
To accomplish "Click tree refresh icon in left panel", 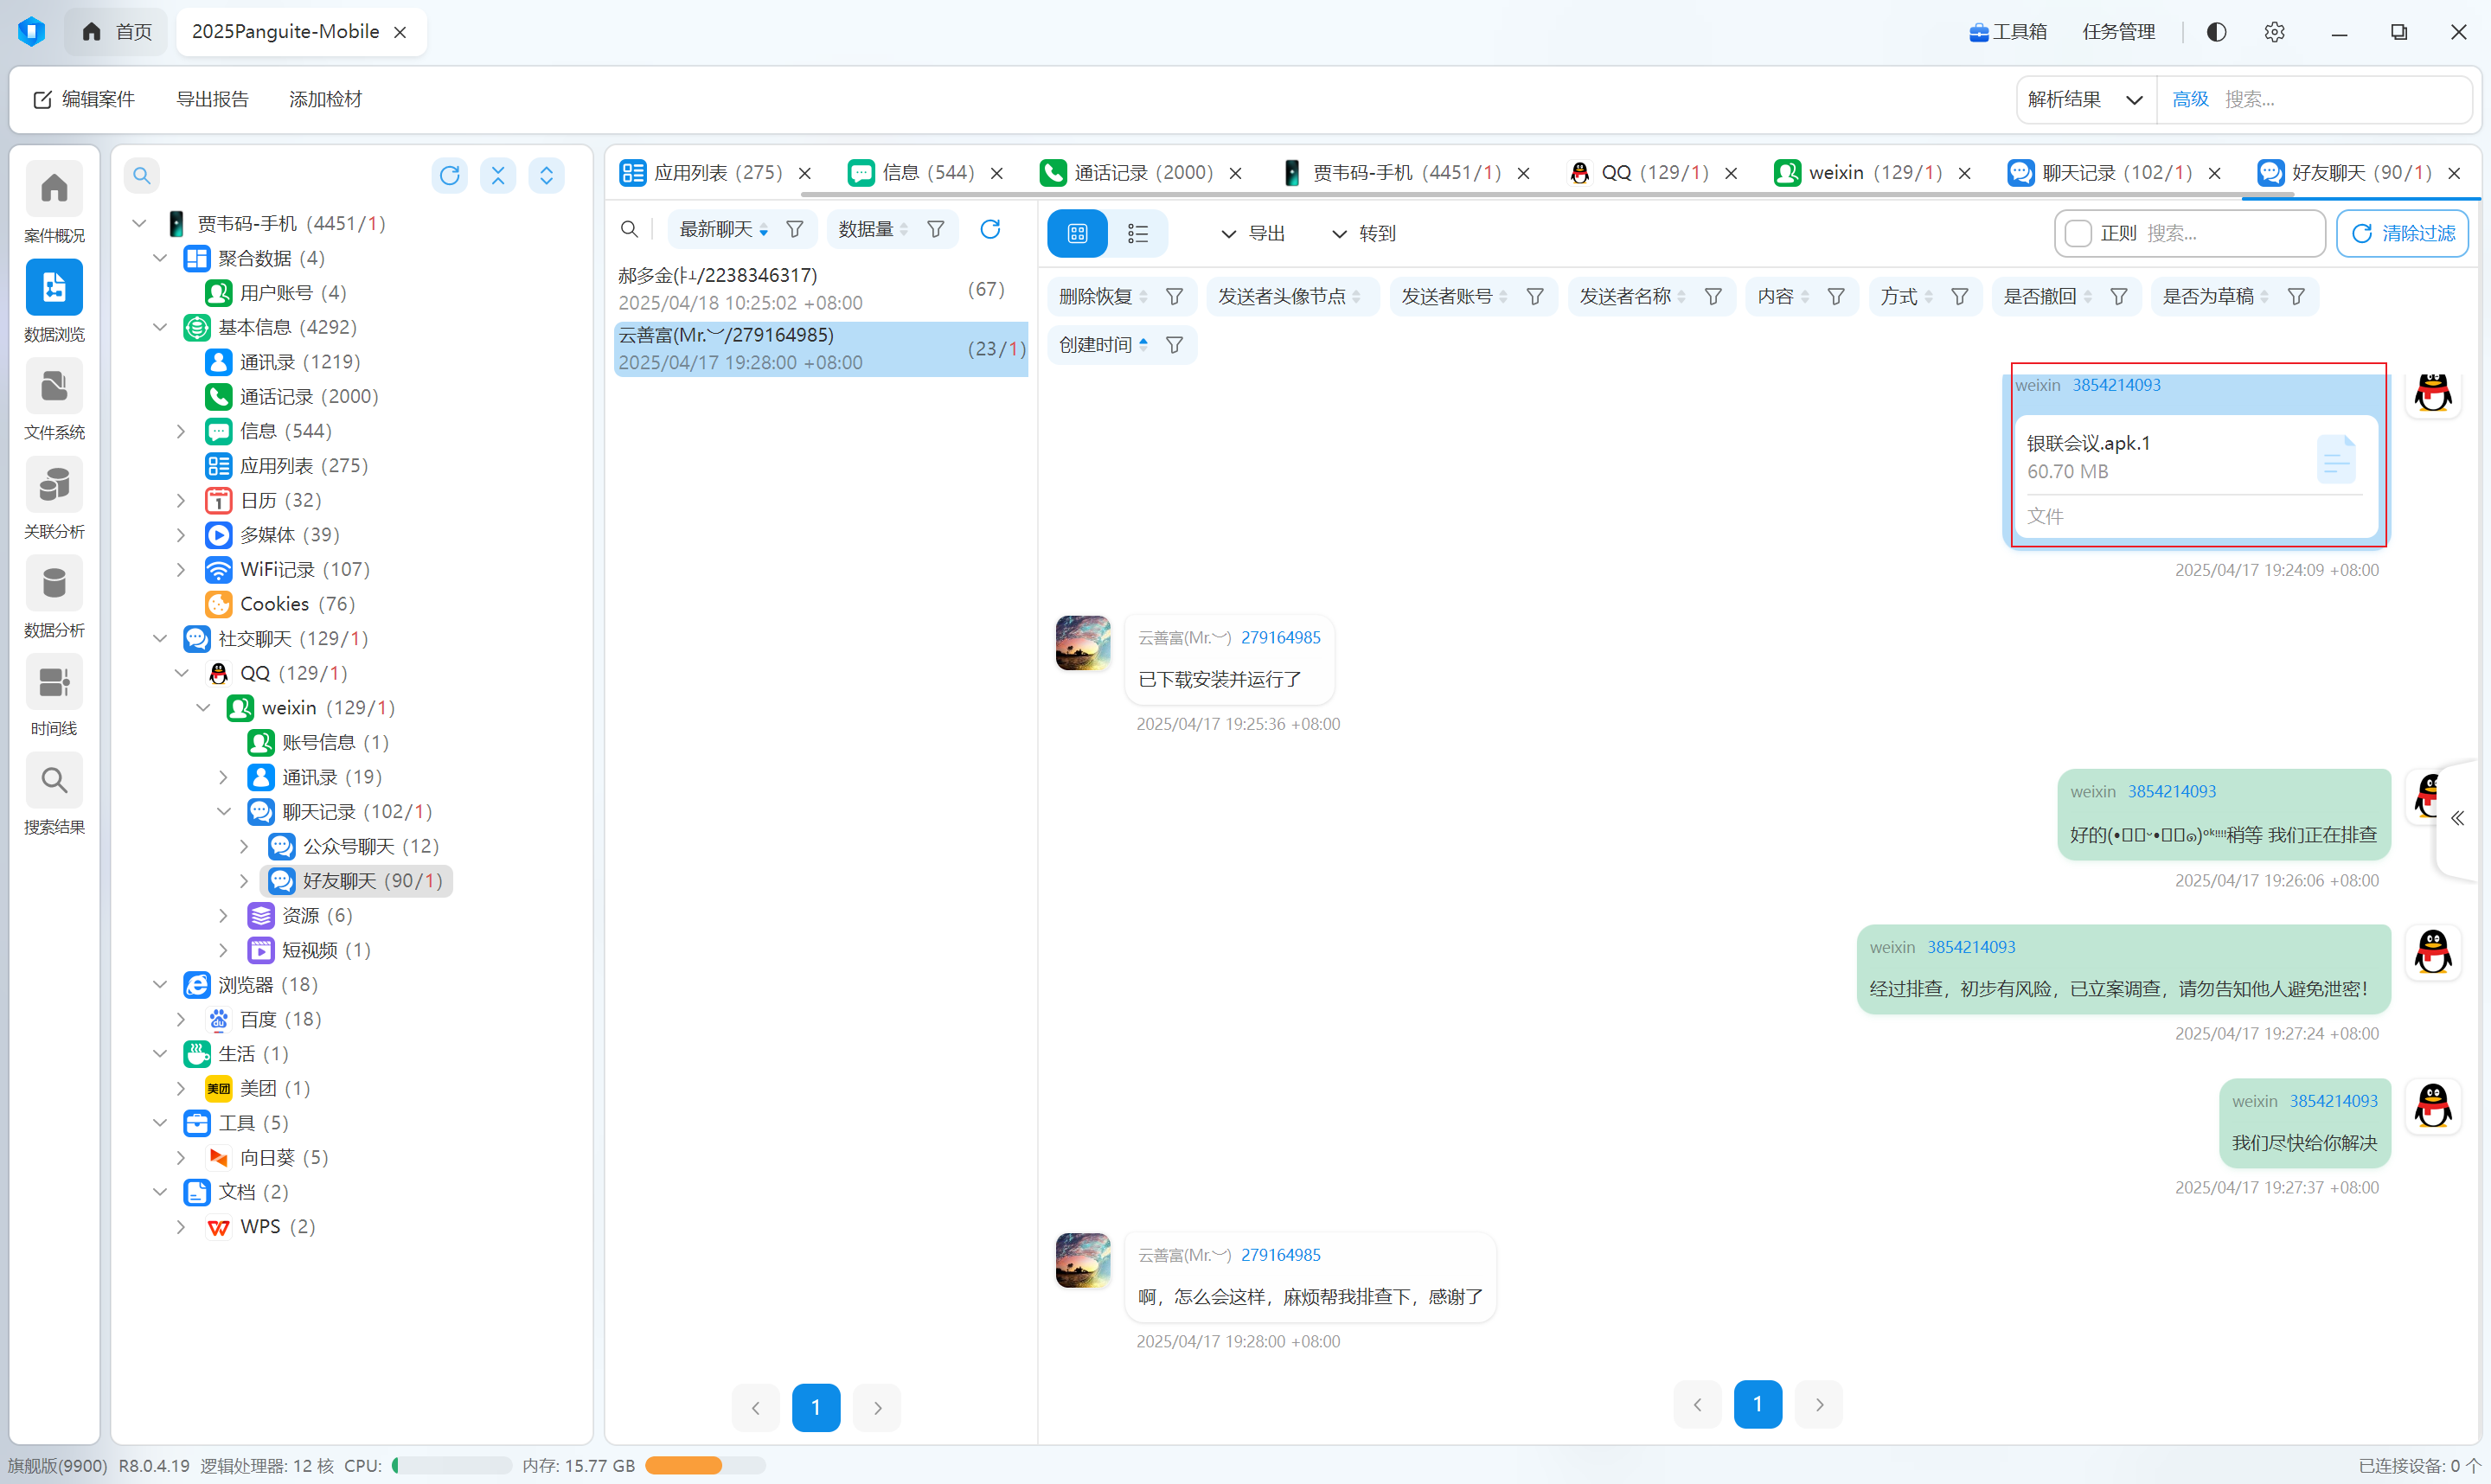I will coord(449,176).
